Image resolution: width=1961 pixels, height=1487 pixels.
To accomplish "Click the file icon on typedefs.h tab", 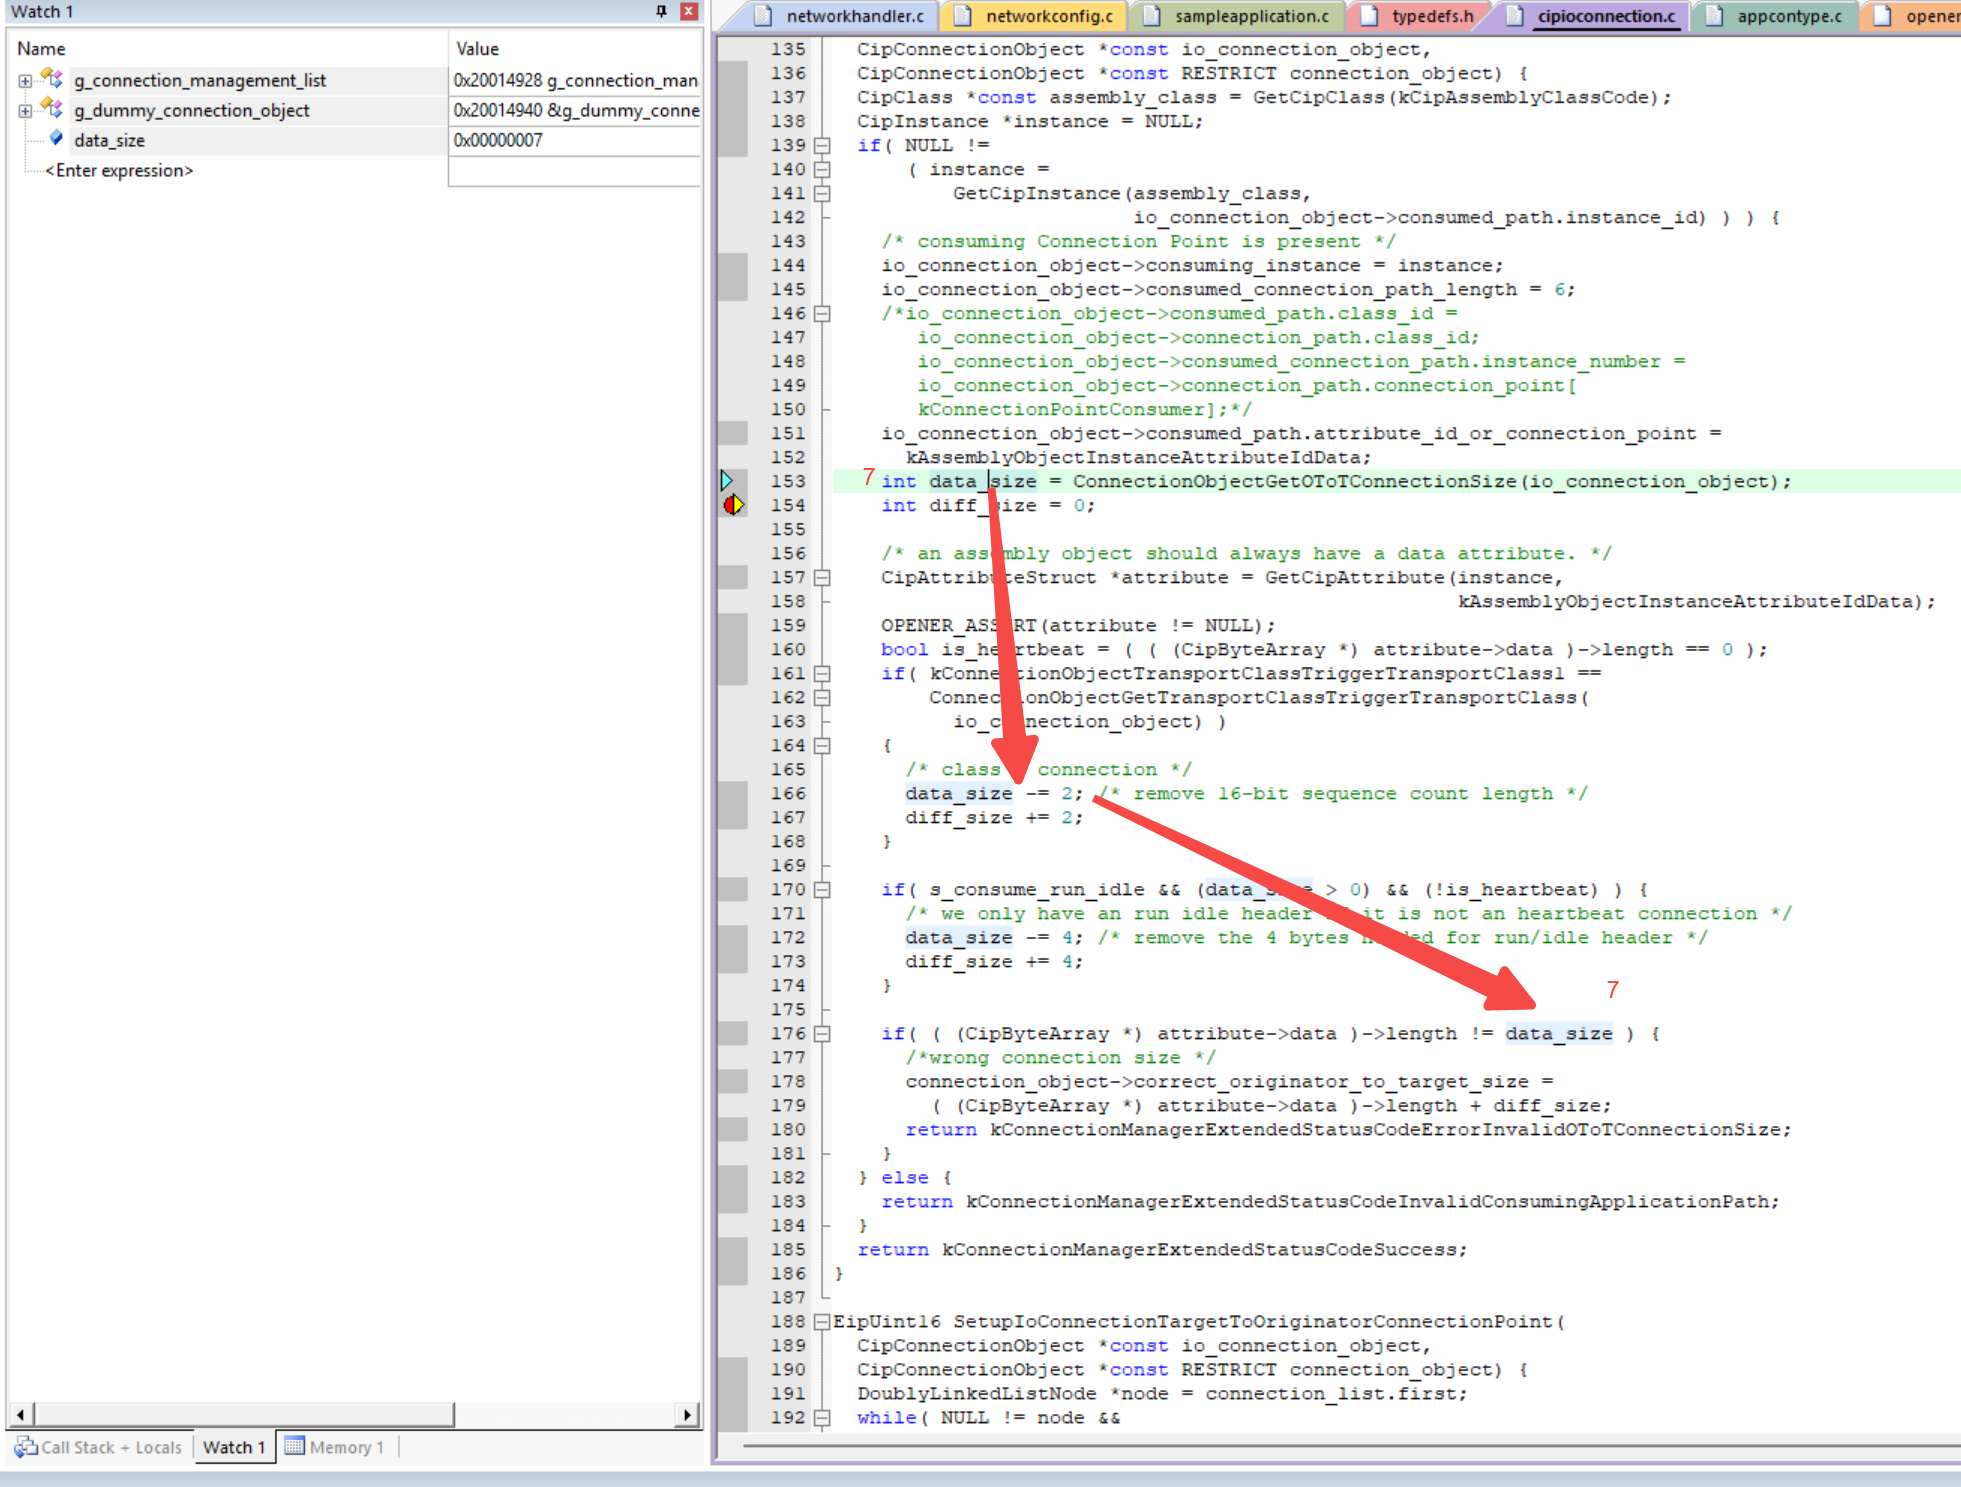I will (x=1370, y=16).
